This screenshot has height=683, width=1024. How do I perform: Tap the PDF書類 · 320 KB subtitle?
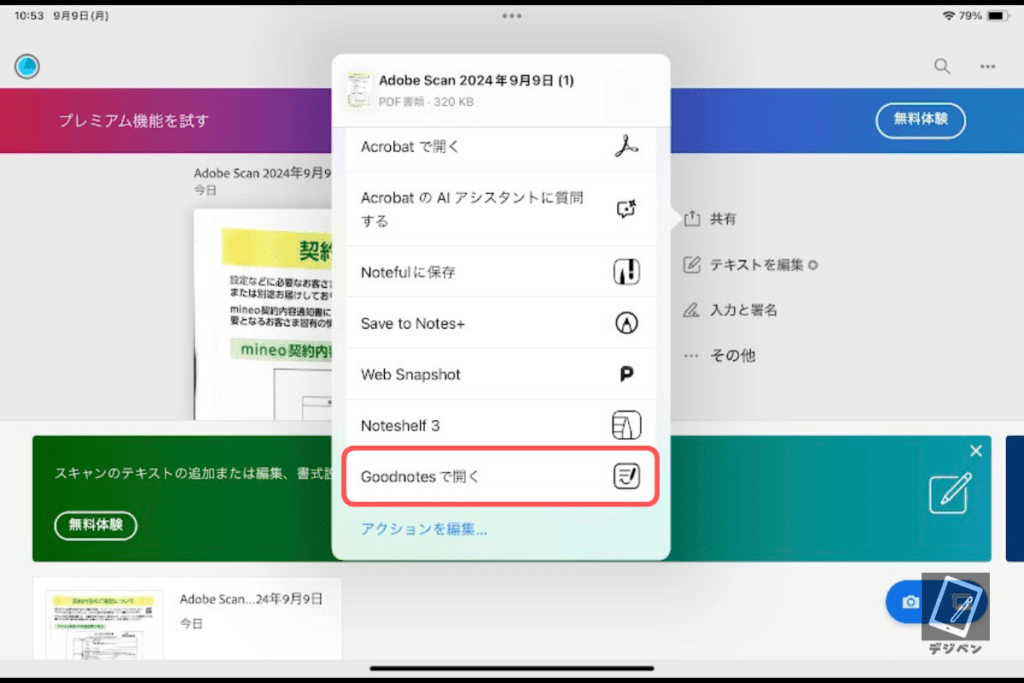(x=426, y=102)
